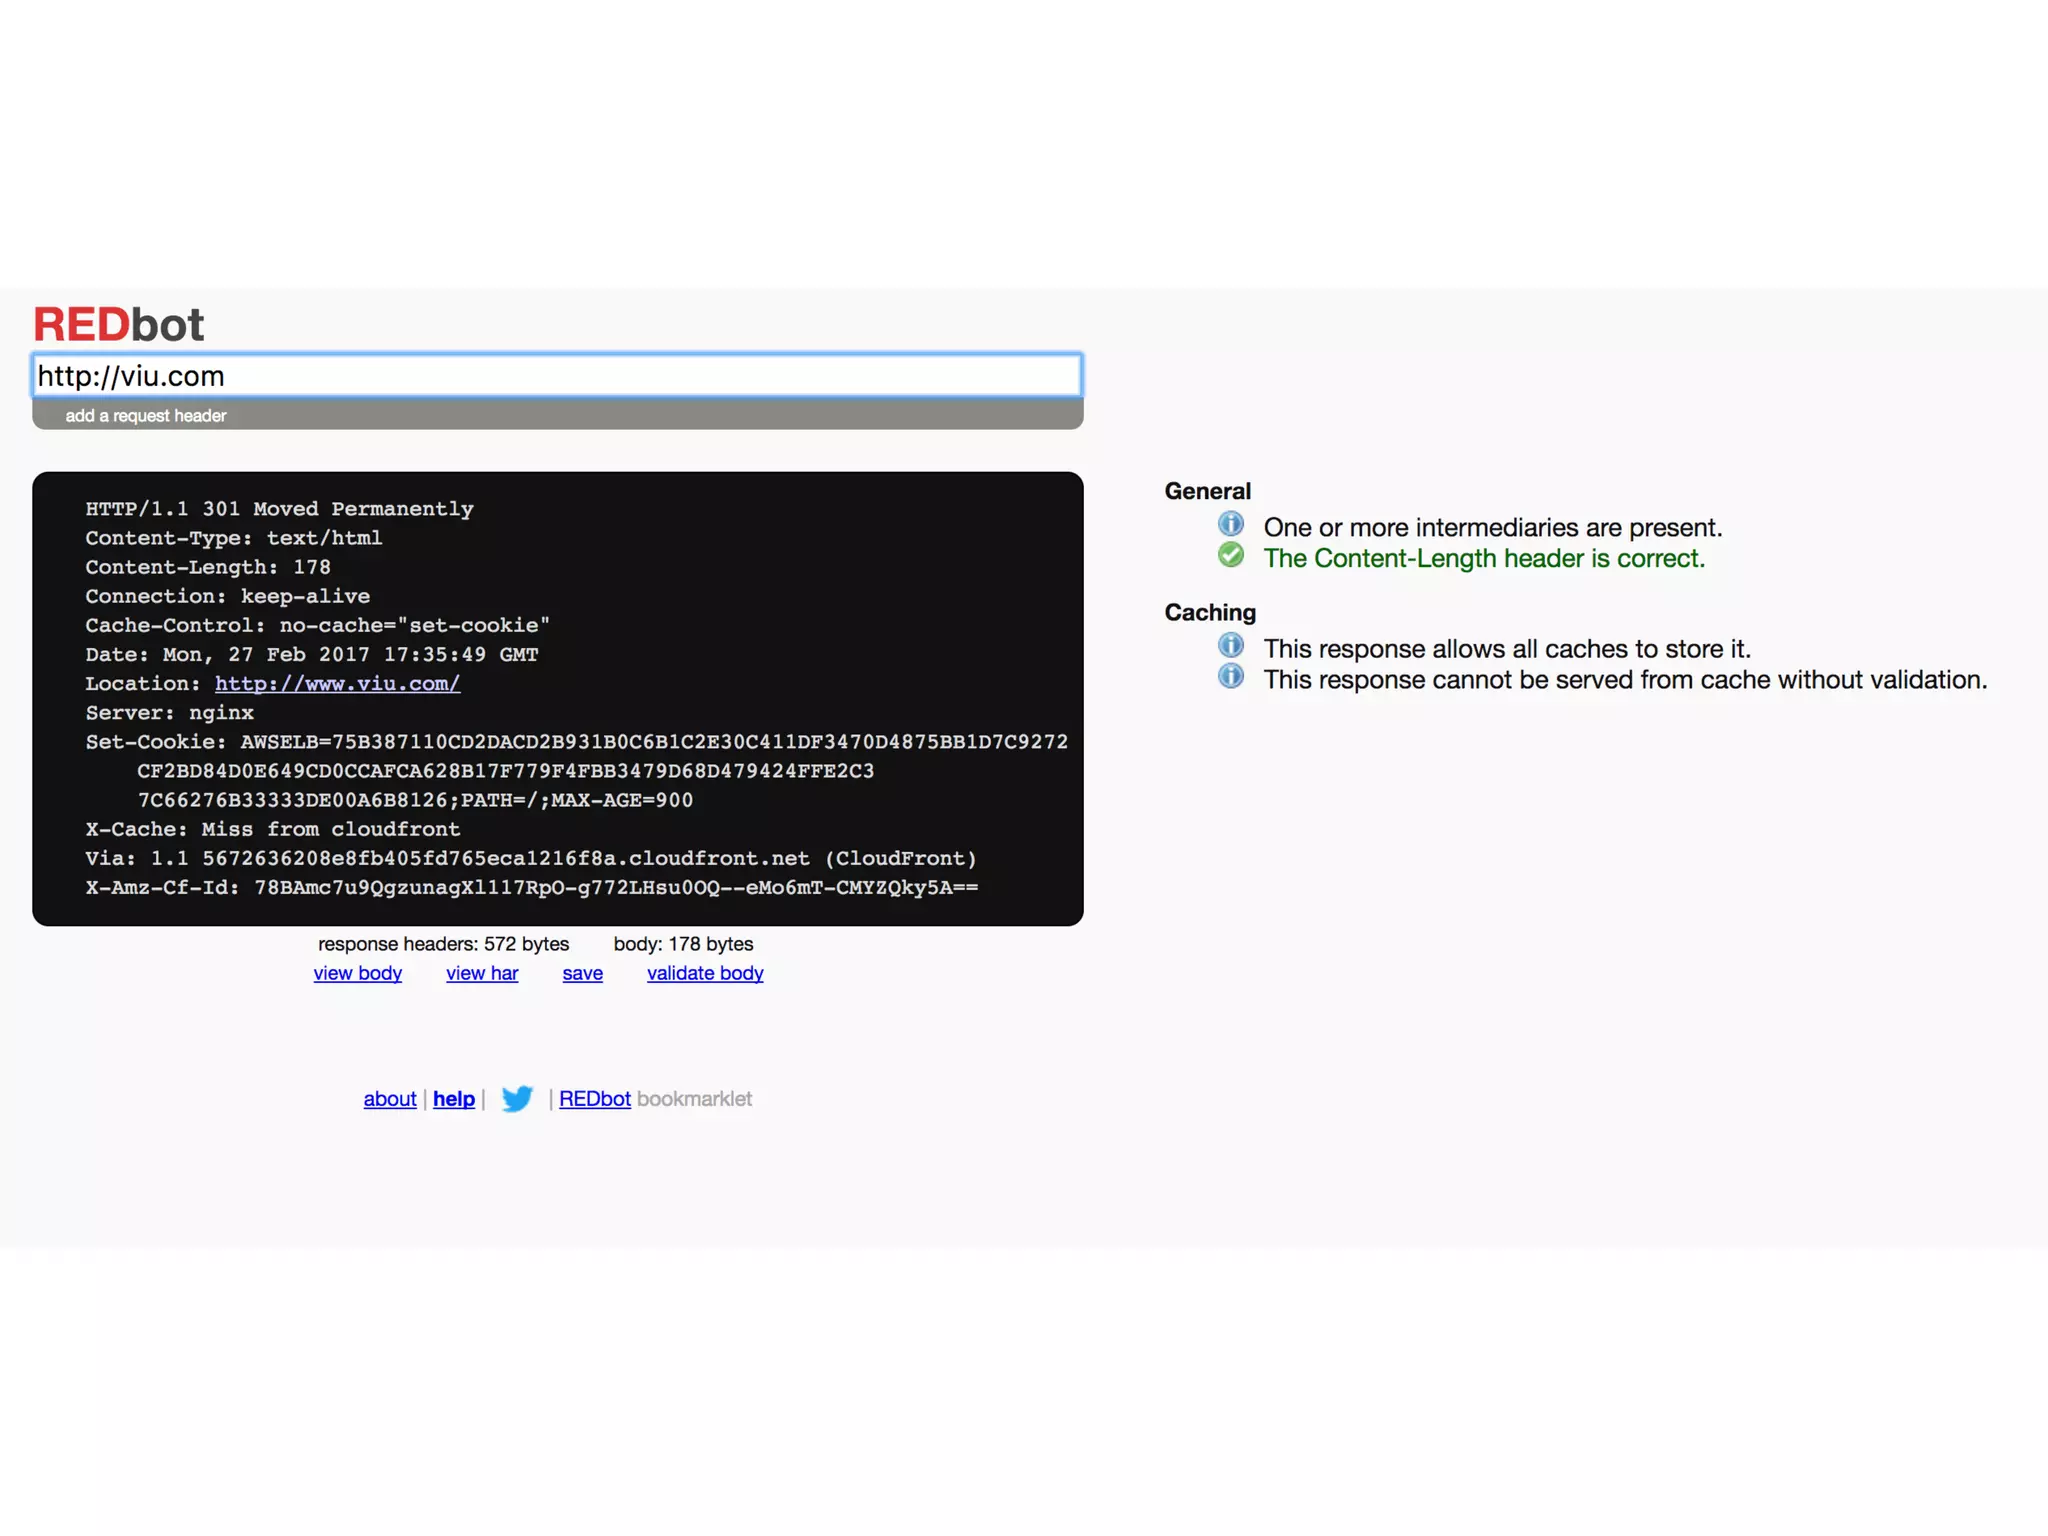Click the REDbot logo heading
The image size is (2048, 1536).
click(x=119, y=324)
